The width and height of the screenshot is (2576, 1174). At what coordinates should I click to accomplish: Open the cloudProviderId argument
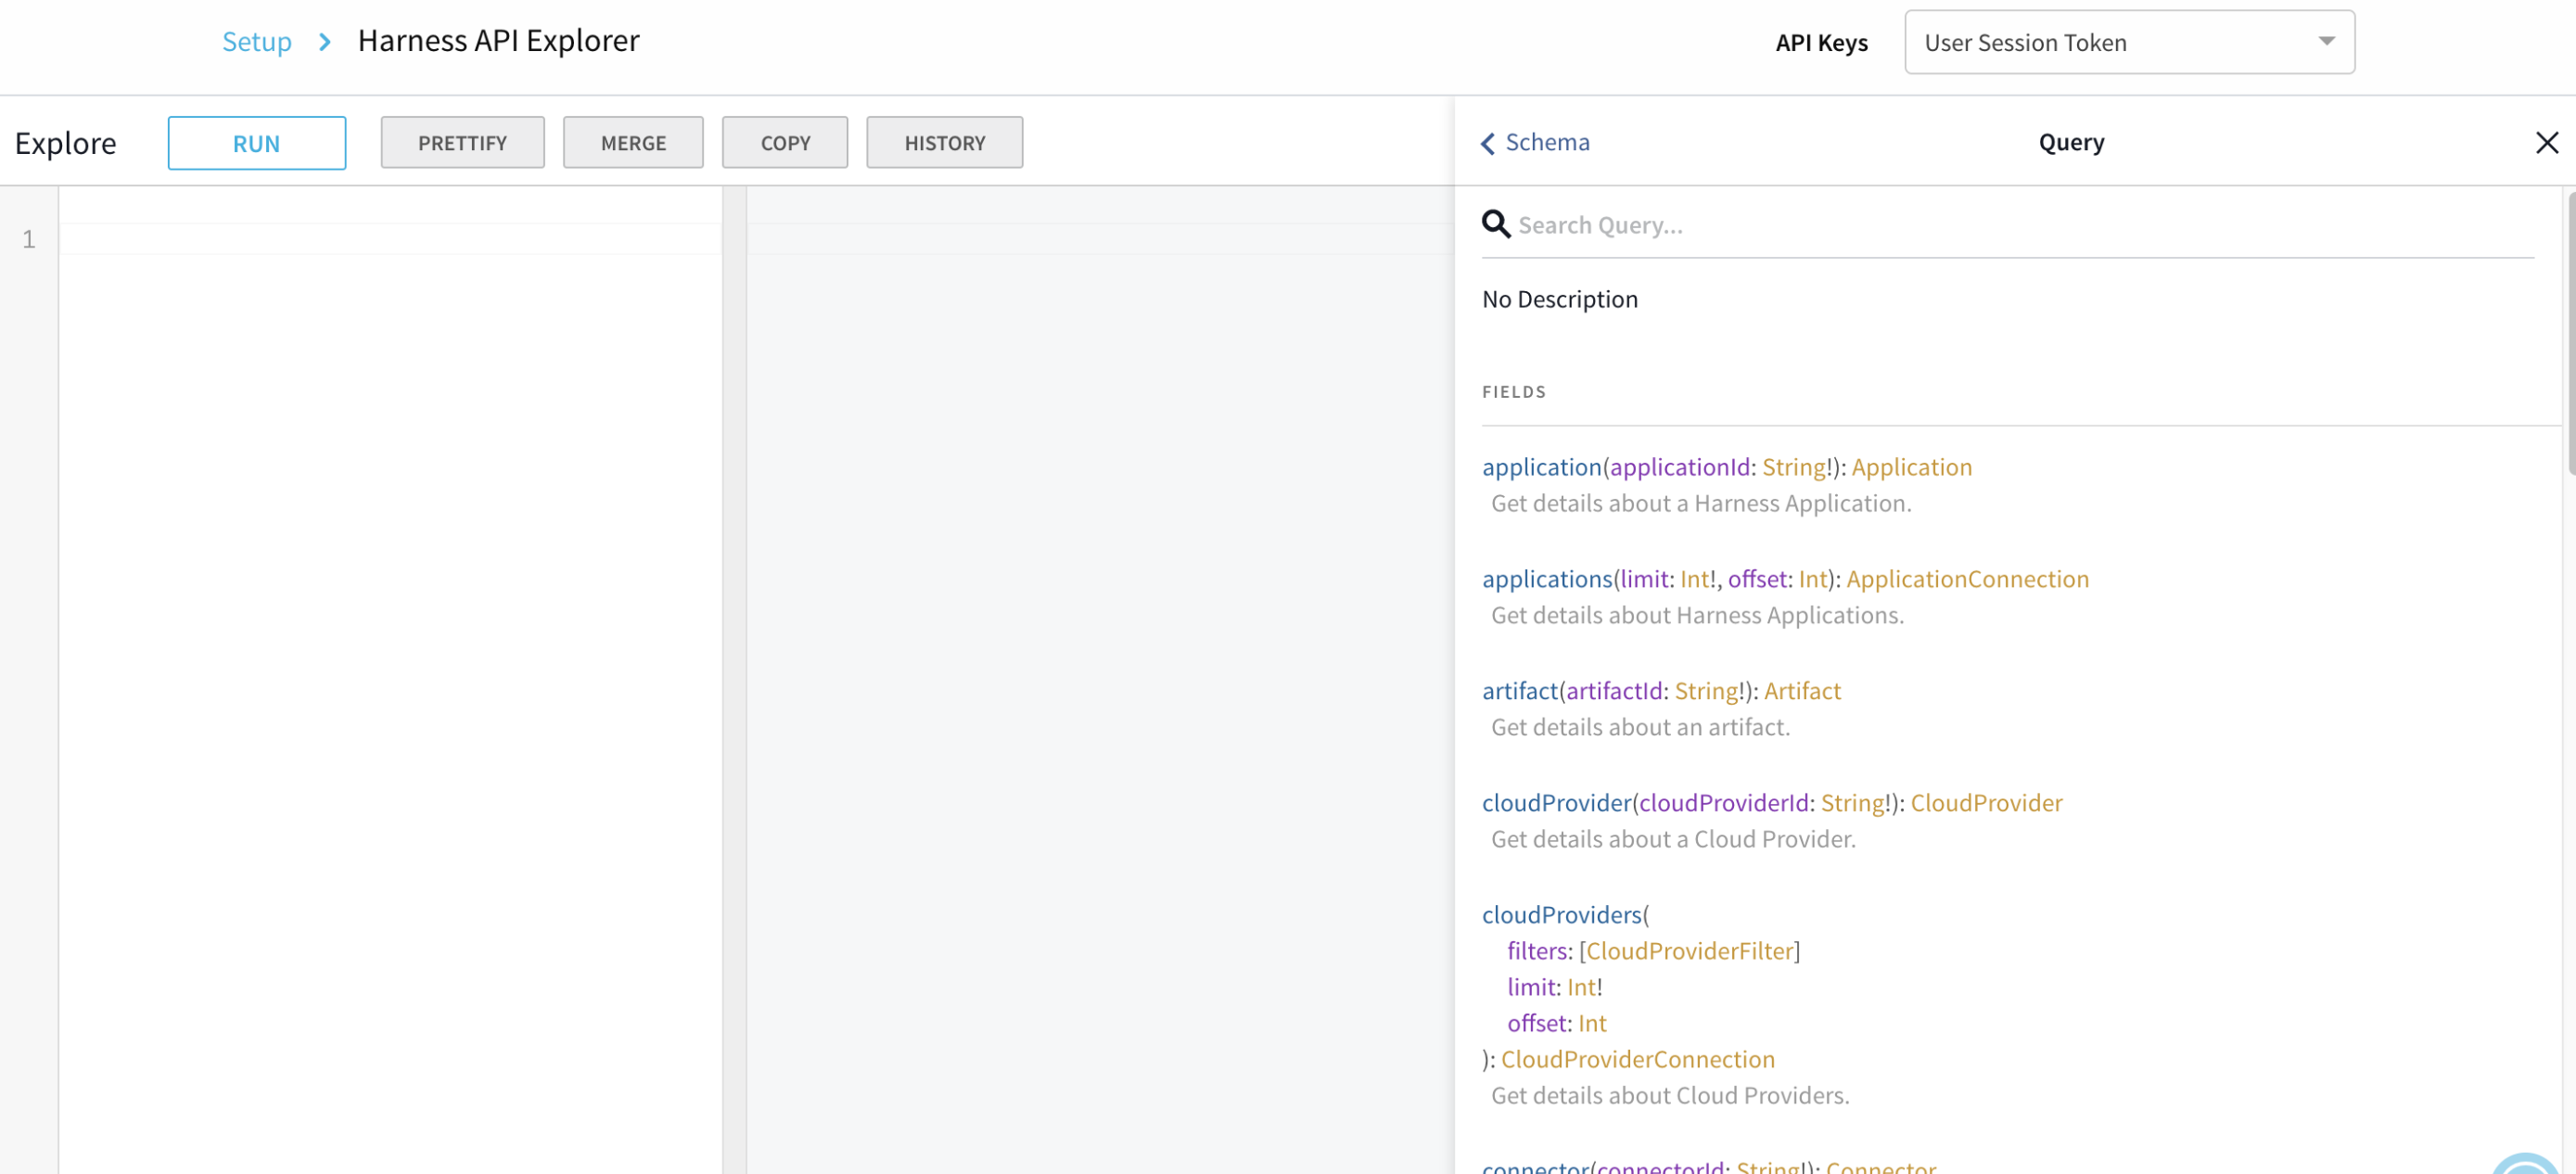1724,803
